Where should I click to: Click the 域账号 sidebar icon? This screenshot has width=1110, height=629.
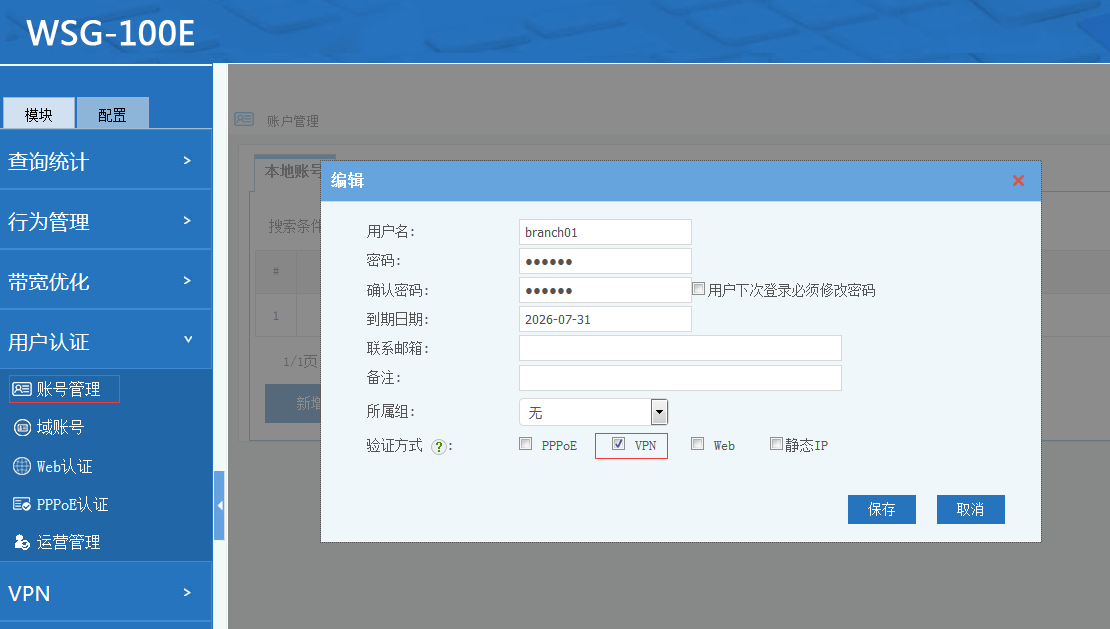coord(22,428)
